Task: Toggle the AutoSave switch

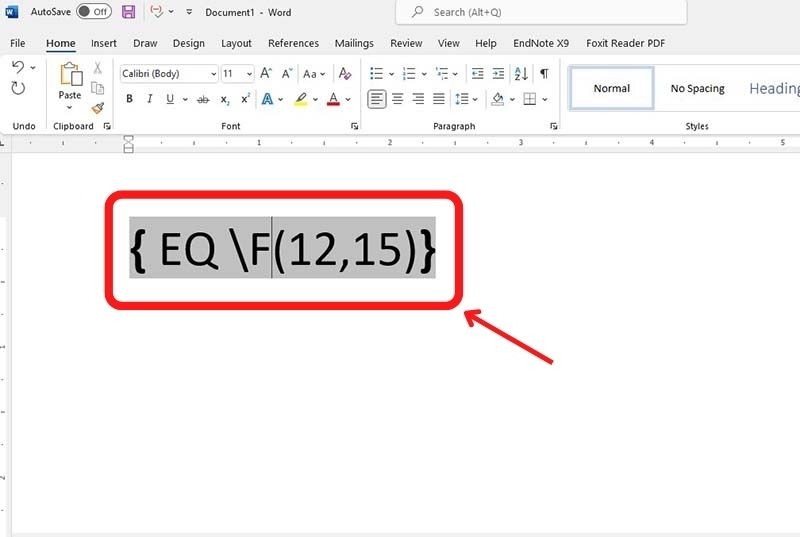Action: pos(94,12)
